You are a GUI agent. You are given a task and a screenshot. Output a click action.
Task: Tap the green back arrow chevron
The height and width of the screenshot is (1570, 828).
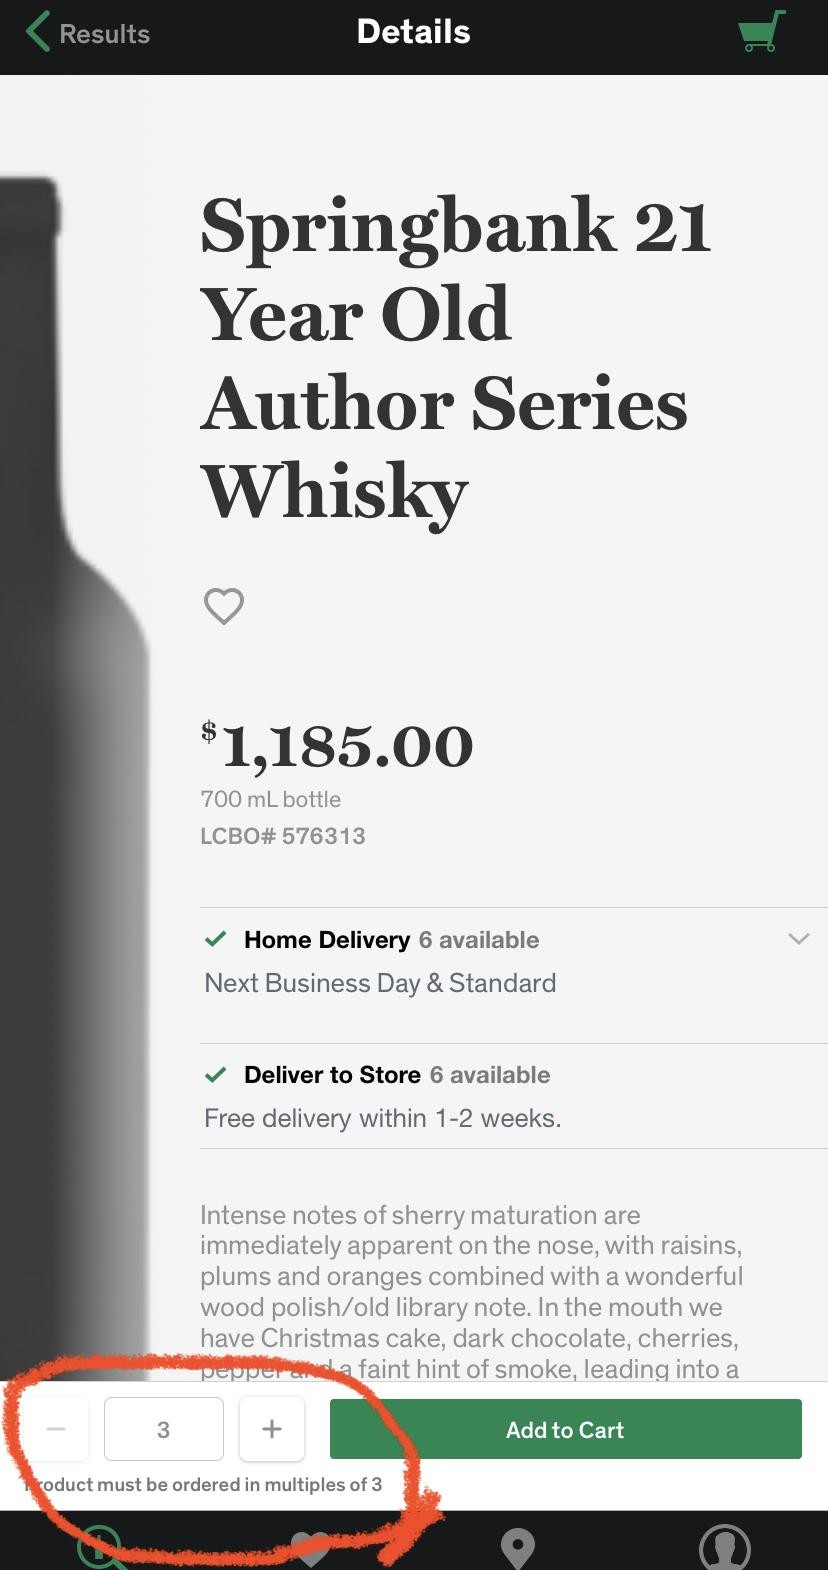click(38, 32)
